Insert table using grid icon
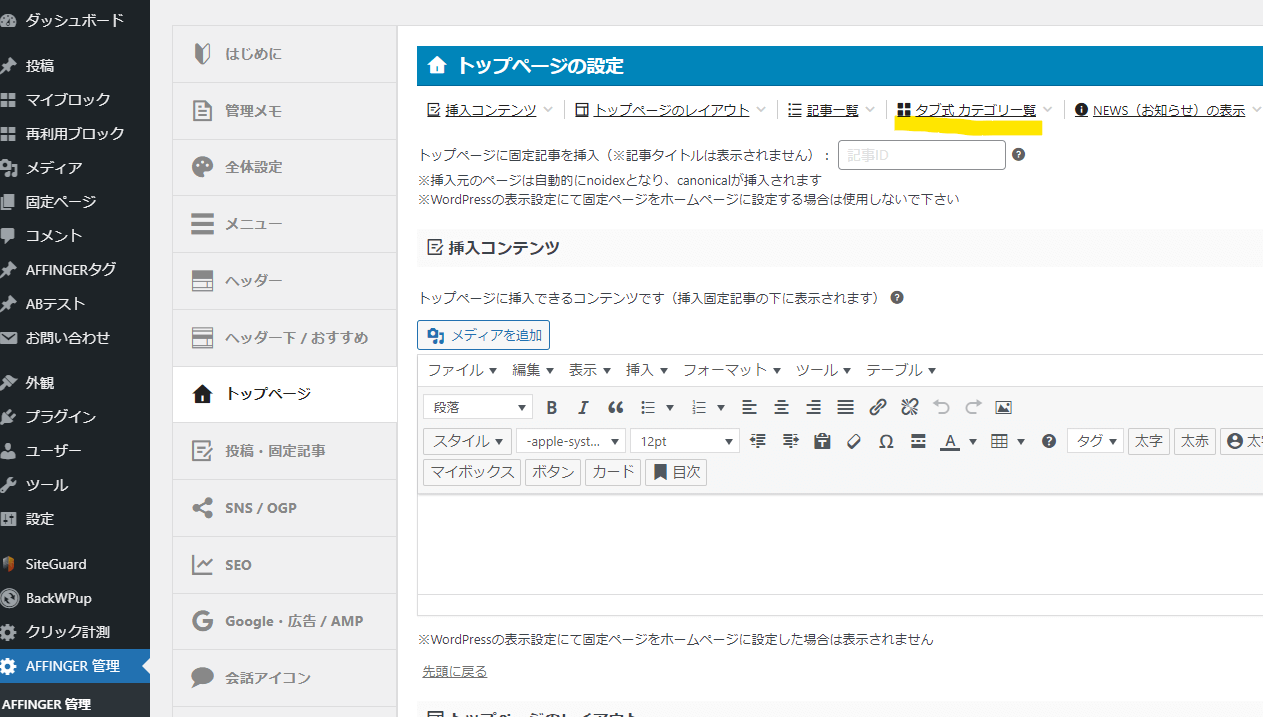This screenshot has width=1263, height=717. point(999,441)
